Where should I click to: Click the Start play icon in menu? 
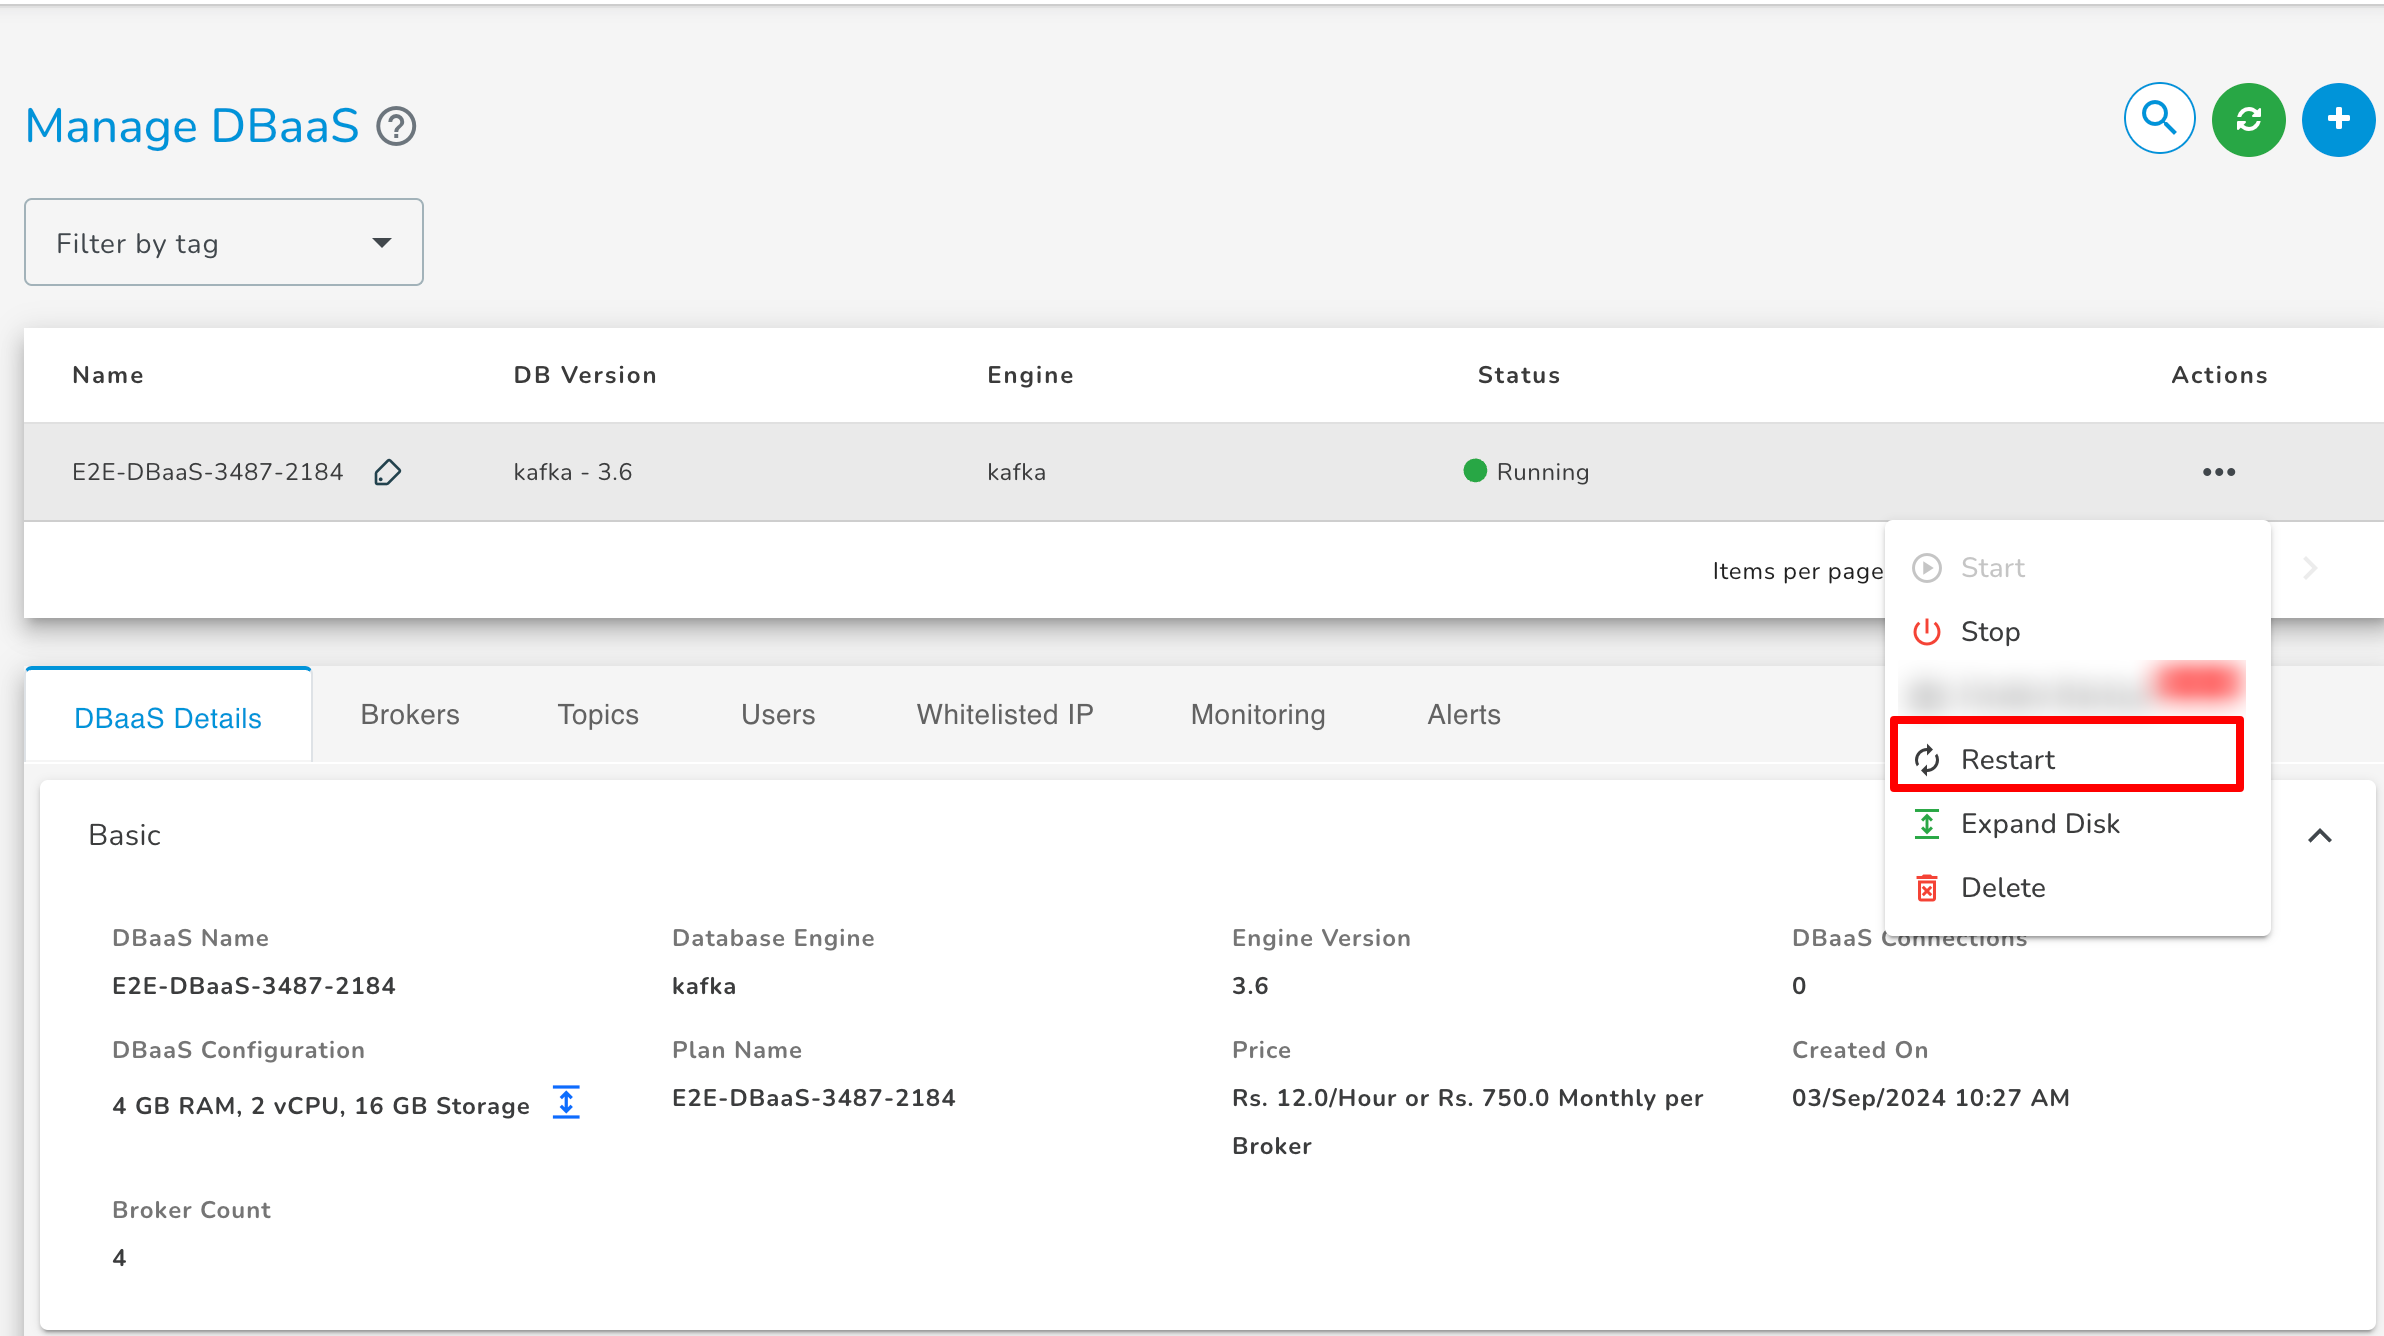[x=1927, y=568]
